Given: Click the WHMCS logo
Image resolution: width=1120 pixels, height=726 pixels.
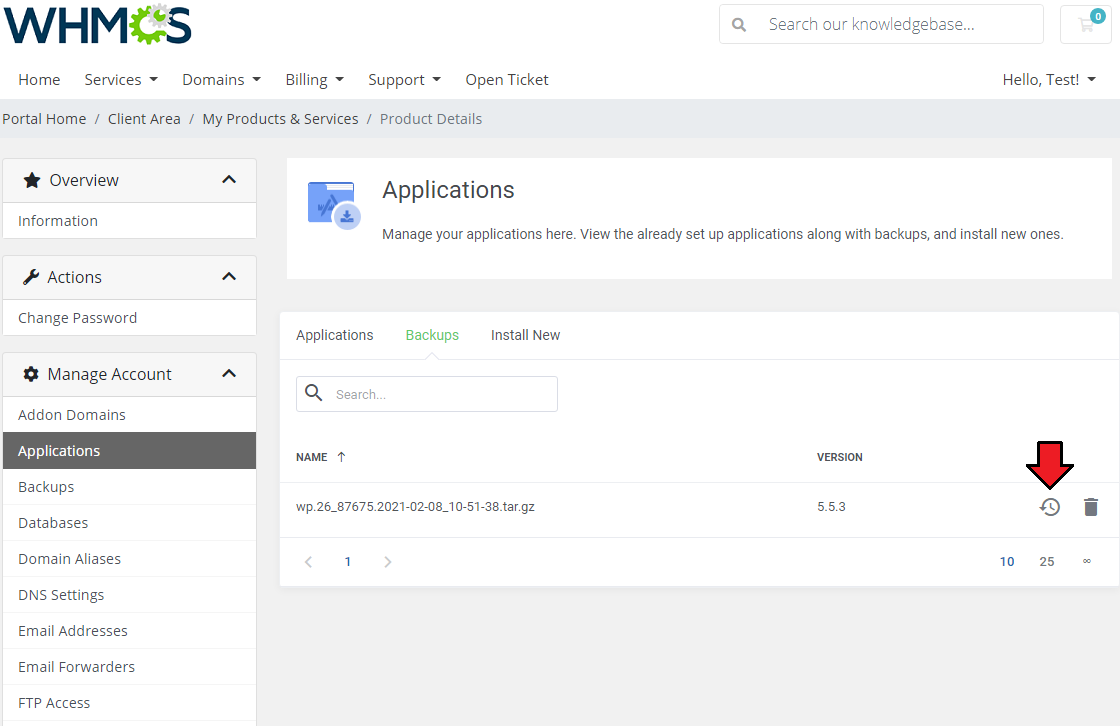Looking at the screenshot, I should [98, 24].
